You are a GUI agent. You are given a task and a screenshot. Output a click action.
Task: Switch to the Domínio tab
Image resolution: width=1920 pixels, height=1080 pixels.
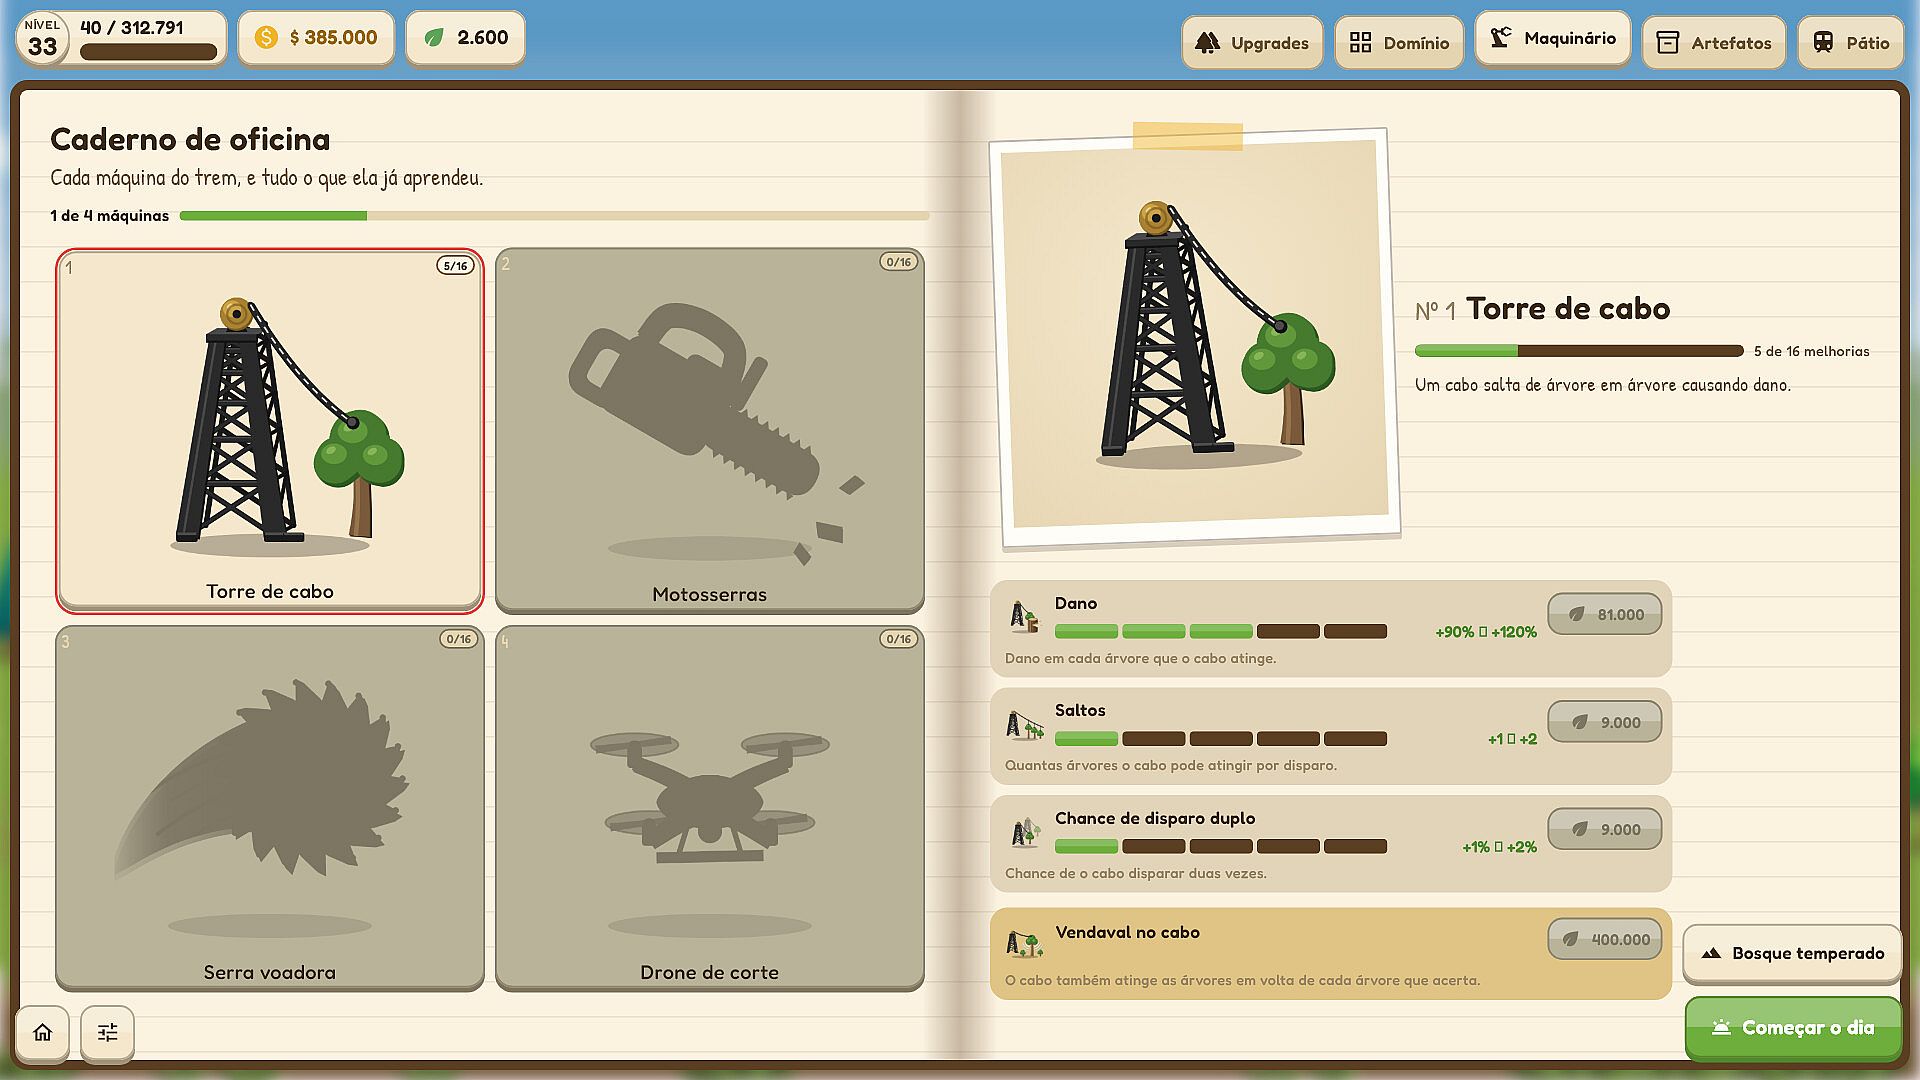tap(1399, 43)
